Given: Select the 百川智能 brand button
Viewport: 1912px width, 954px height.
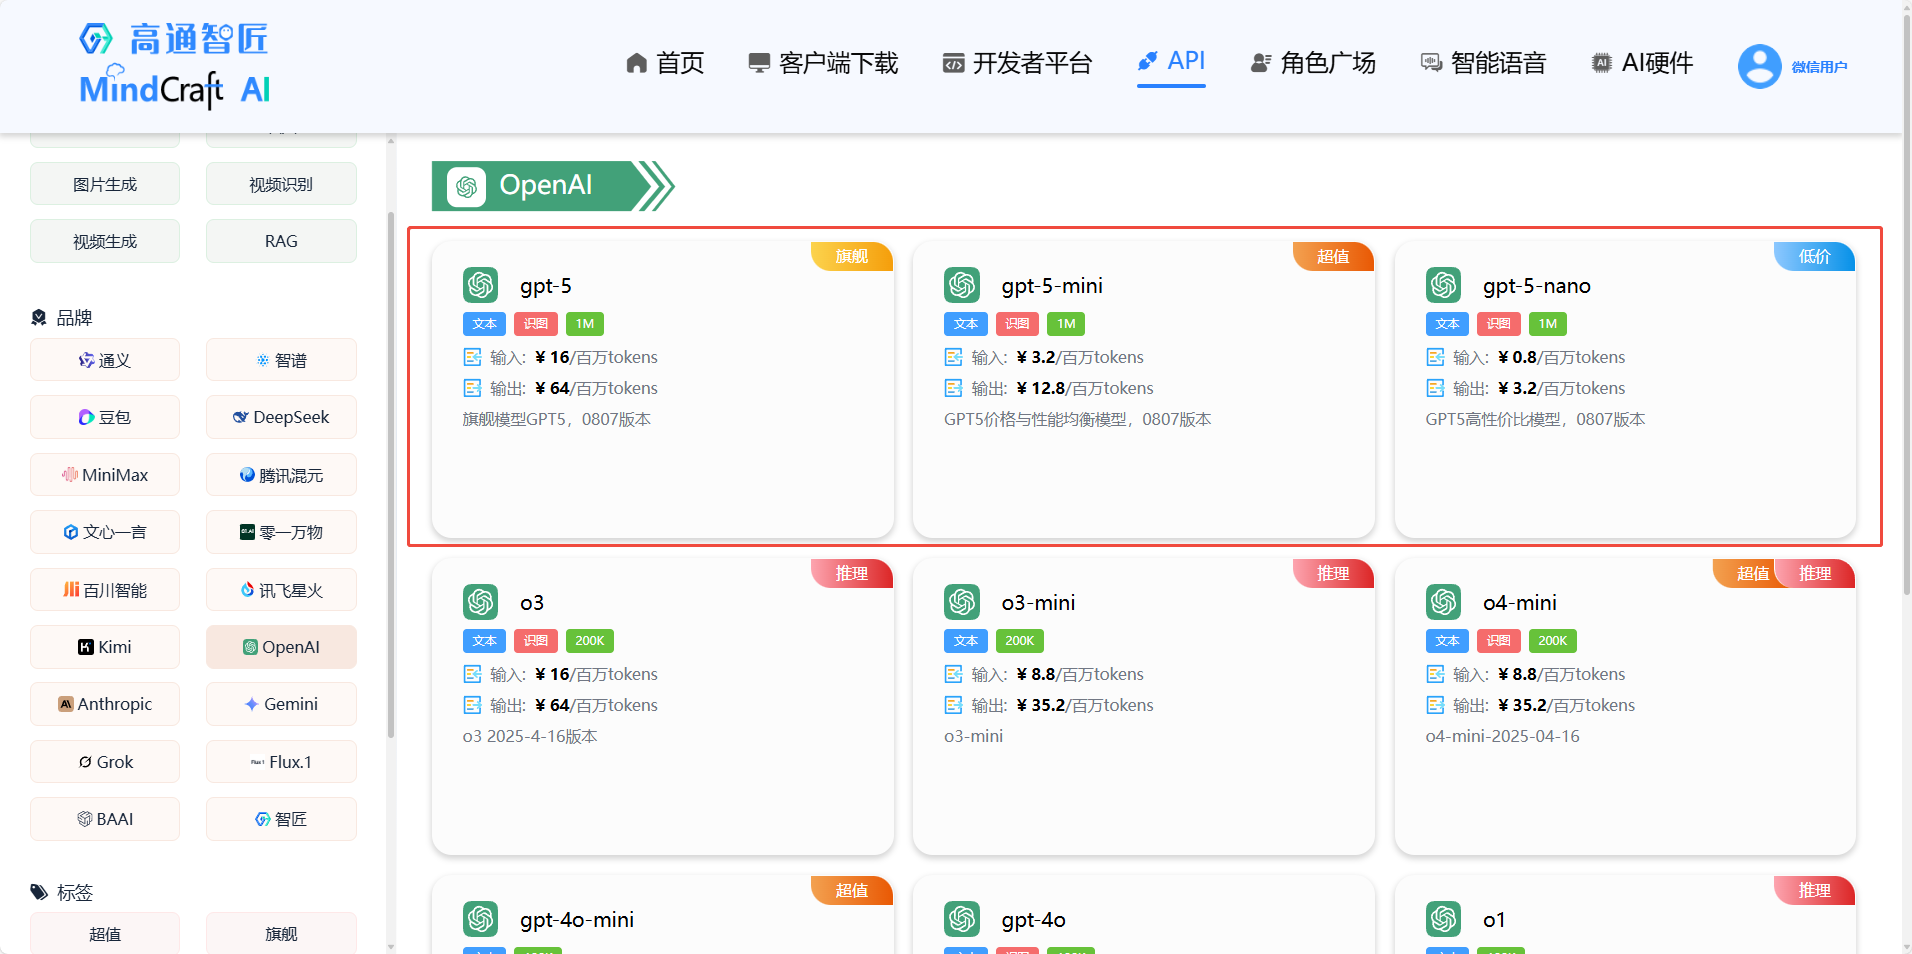Looking at the screenshot, I should tap(105, 590).
